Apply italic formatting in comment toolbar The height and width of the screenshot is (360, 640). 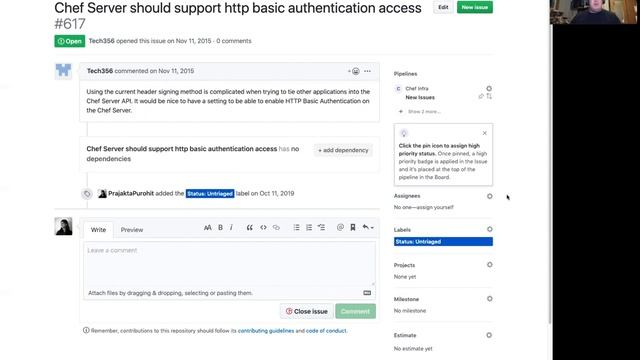(231, 228)
